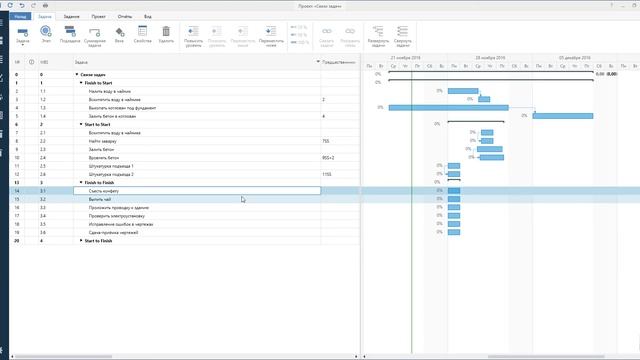Viewport: 640px width, 360px height.
Task: Click the Разорвать связь unlink icon
Action: [350, 31]
